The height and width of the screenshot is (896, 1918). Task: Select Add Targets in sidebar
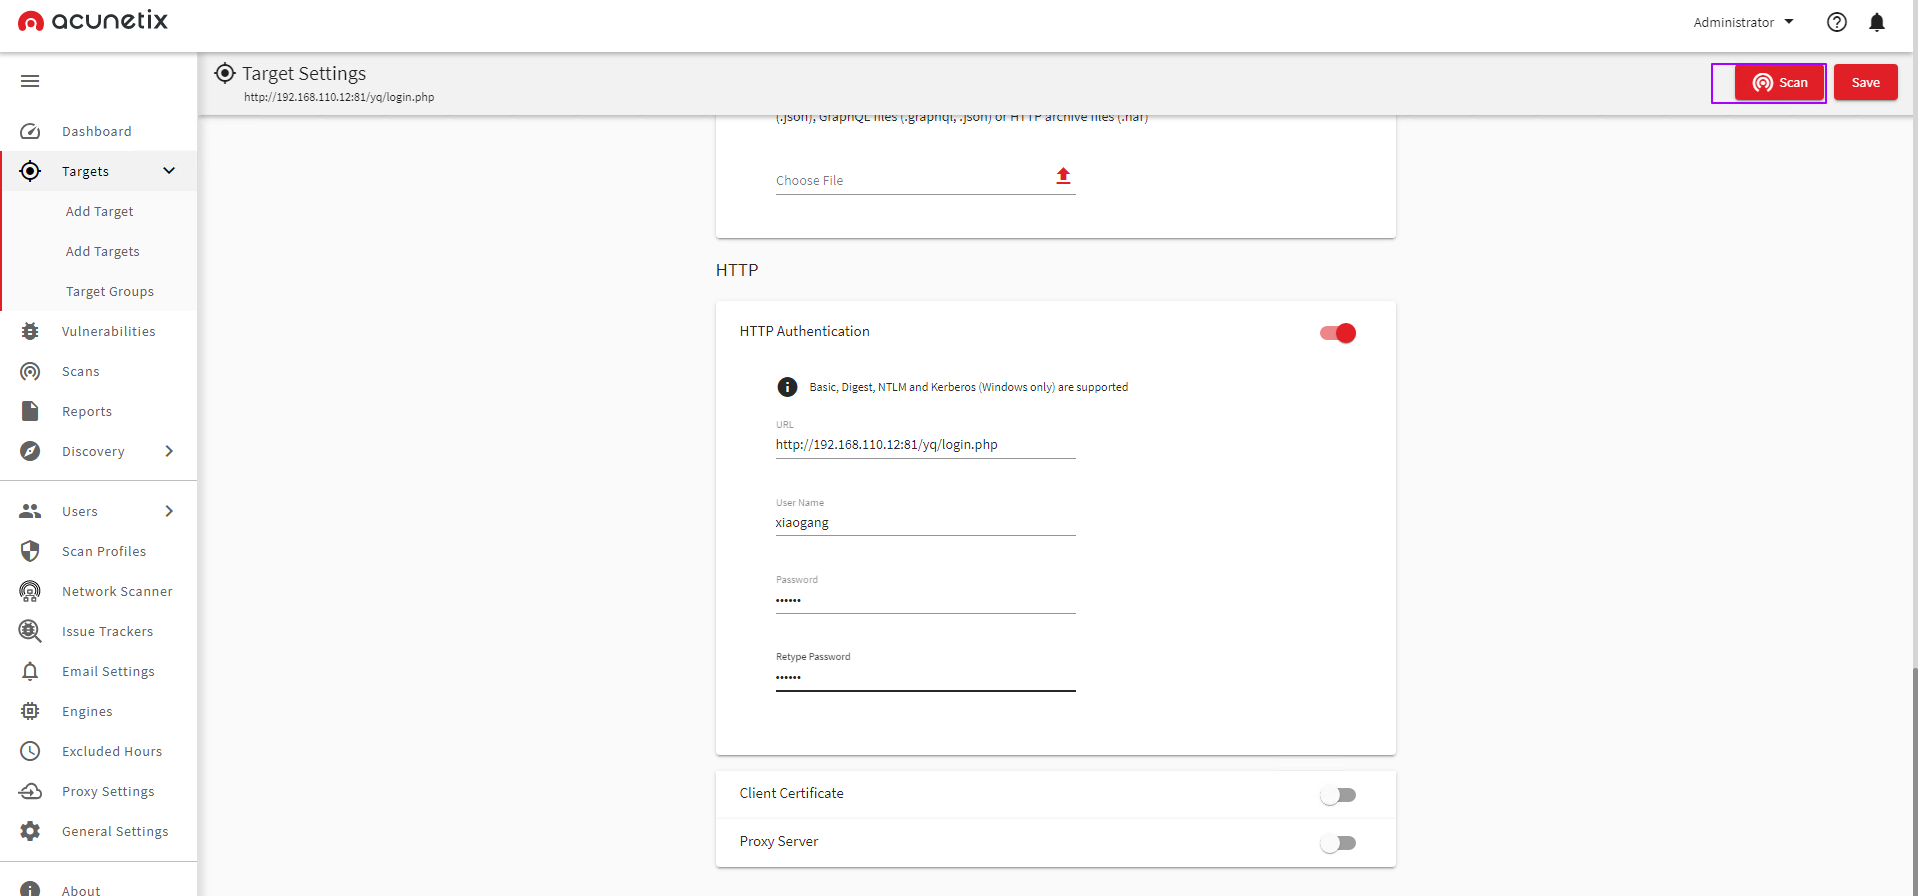[103, 251]
